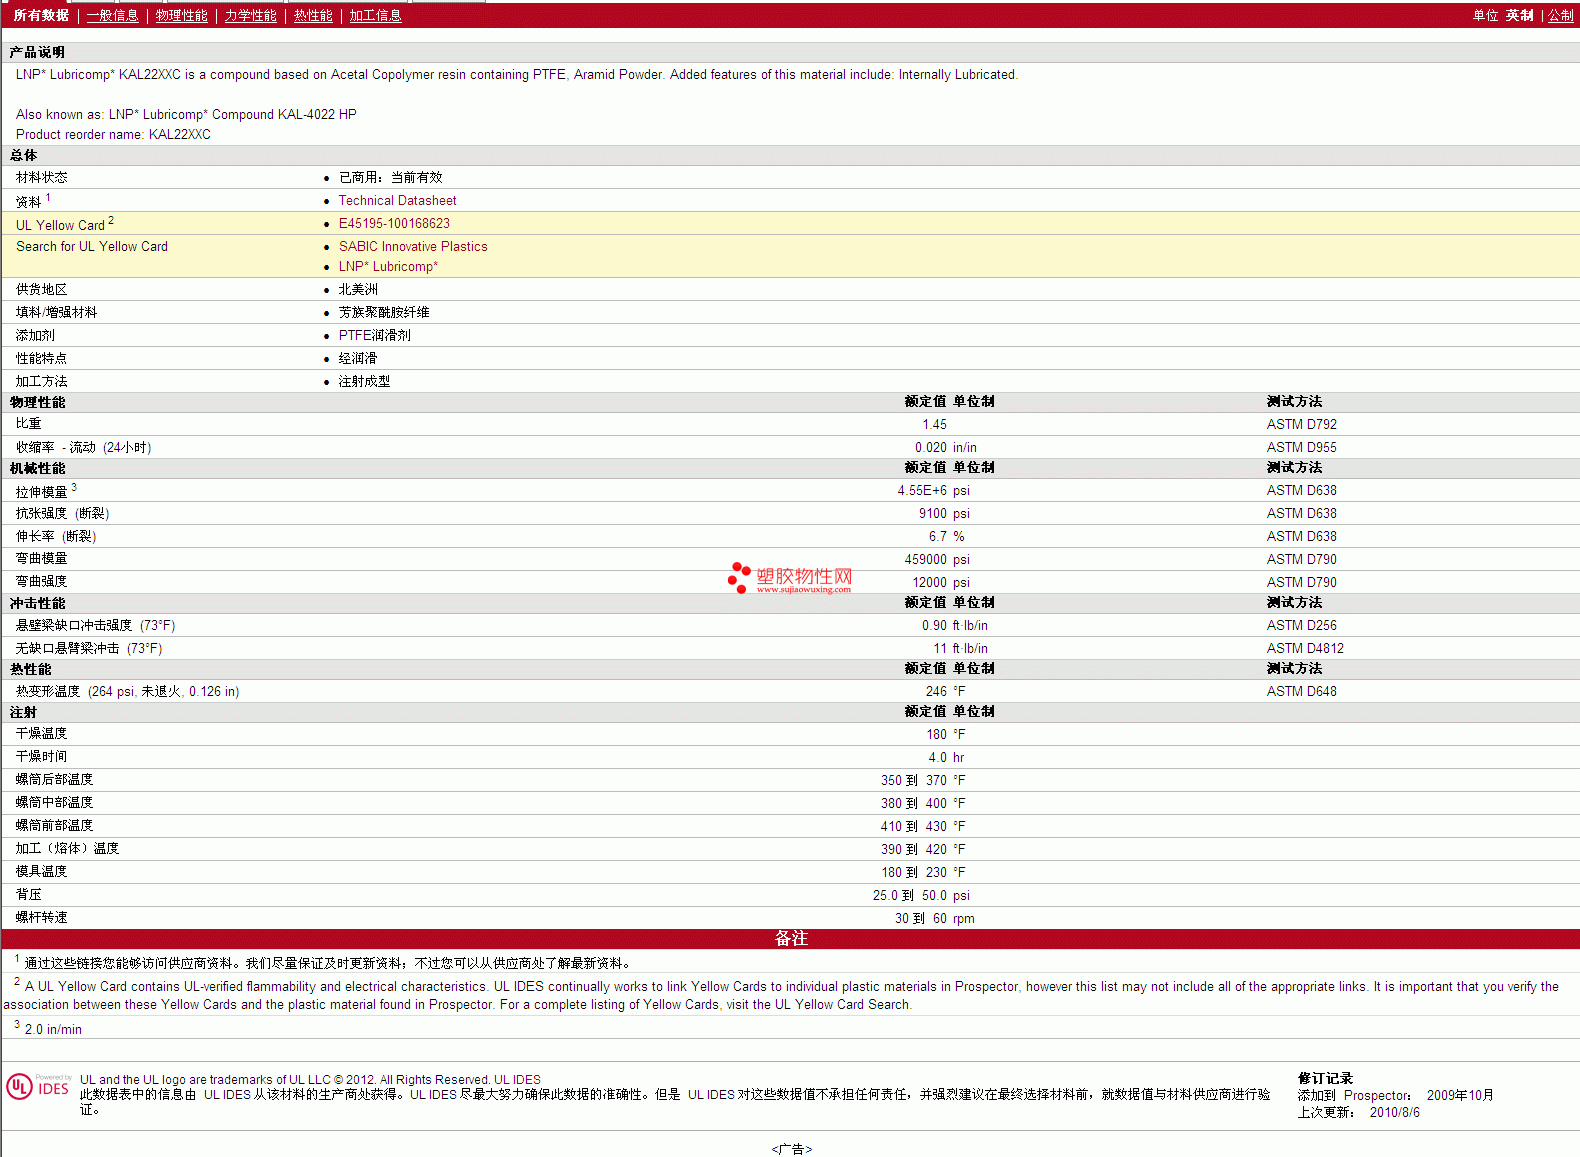Open the 物理性能 tab
Viewport: 1580px width, 1157px height.
click(x=181, y=16)
